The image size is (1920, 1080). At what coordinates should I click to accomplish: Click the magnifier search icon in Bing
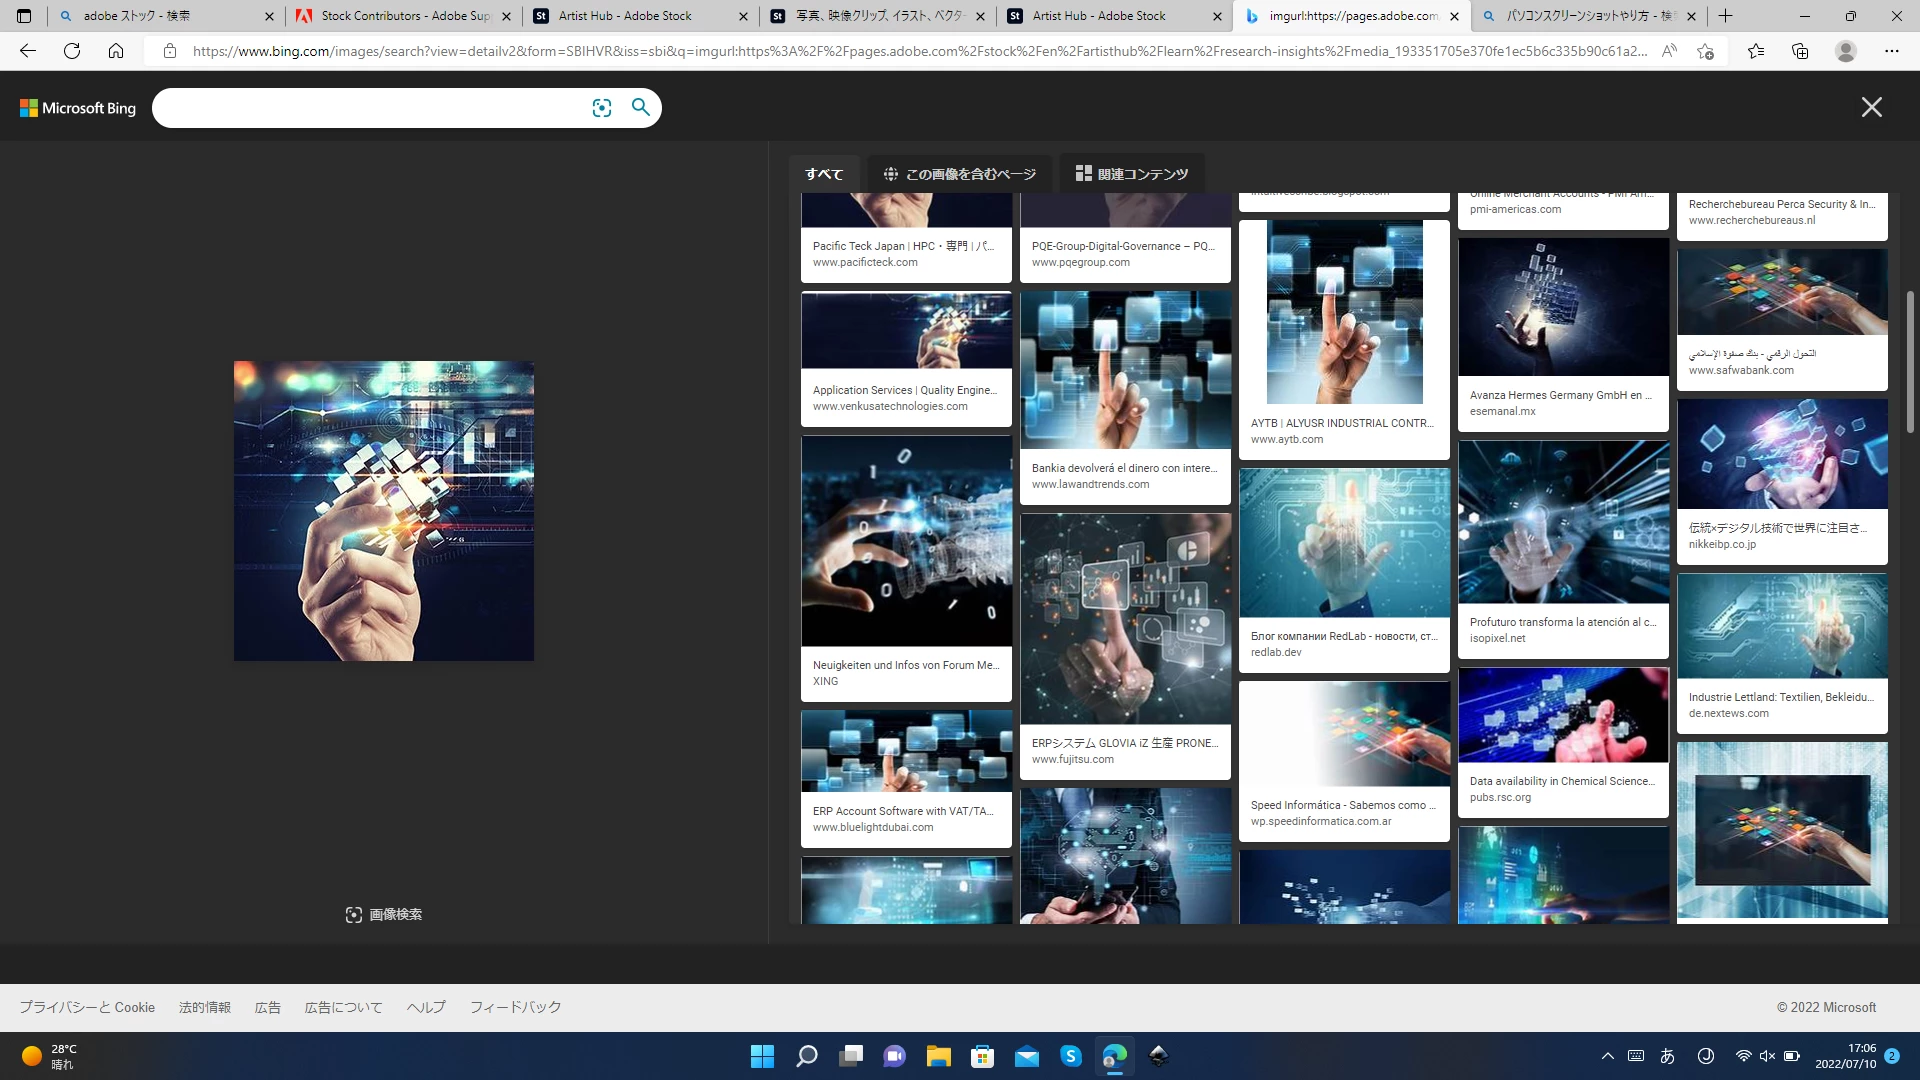641,107
